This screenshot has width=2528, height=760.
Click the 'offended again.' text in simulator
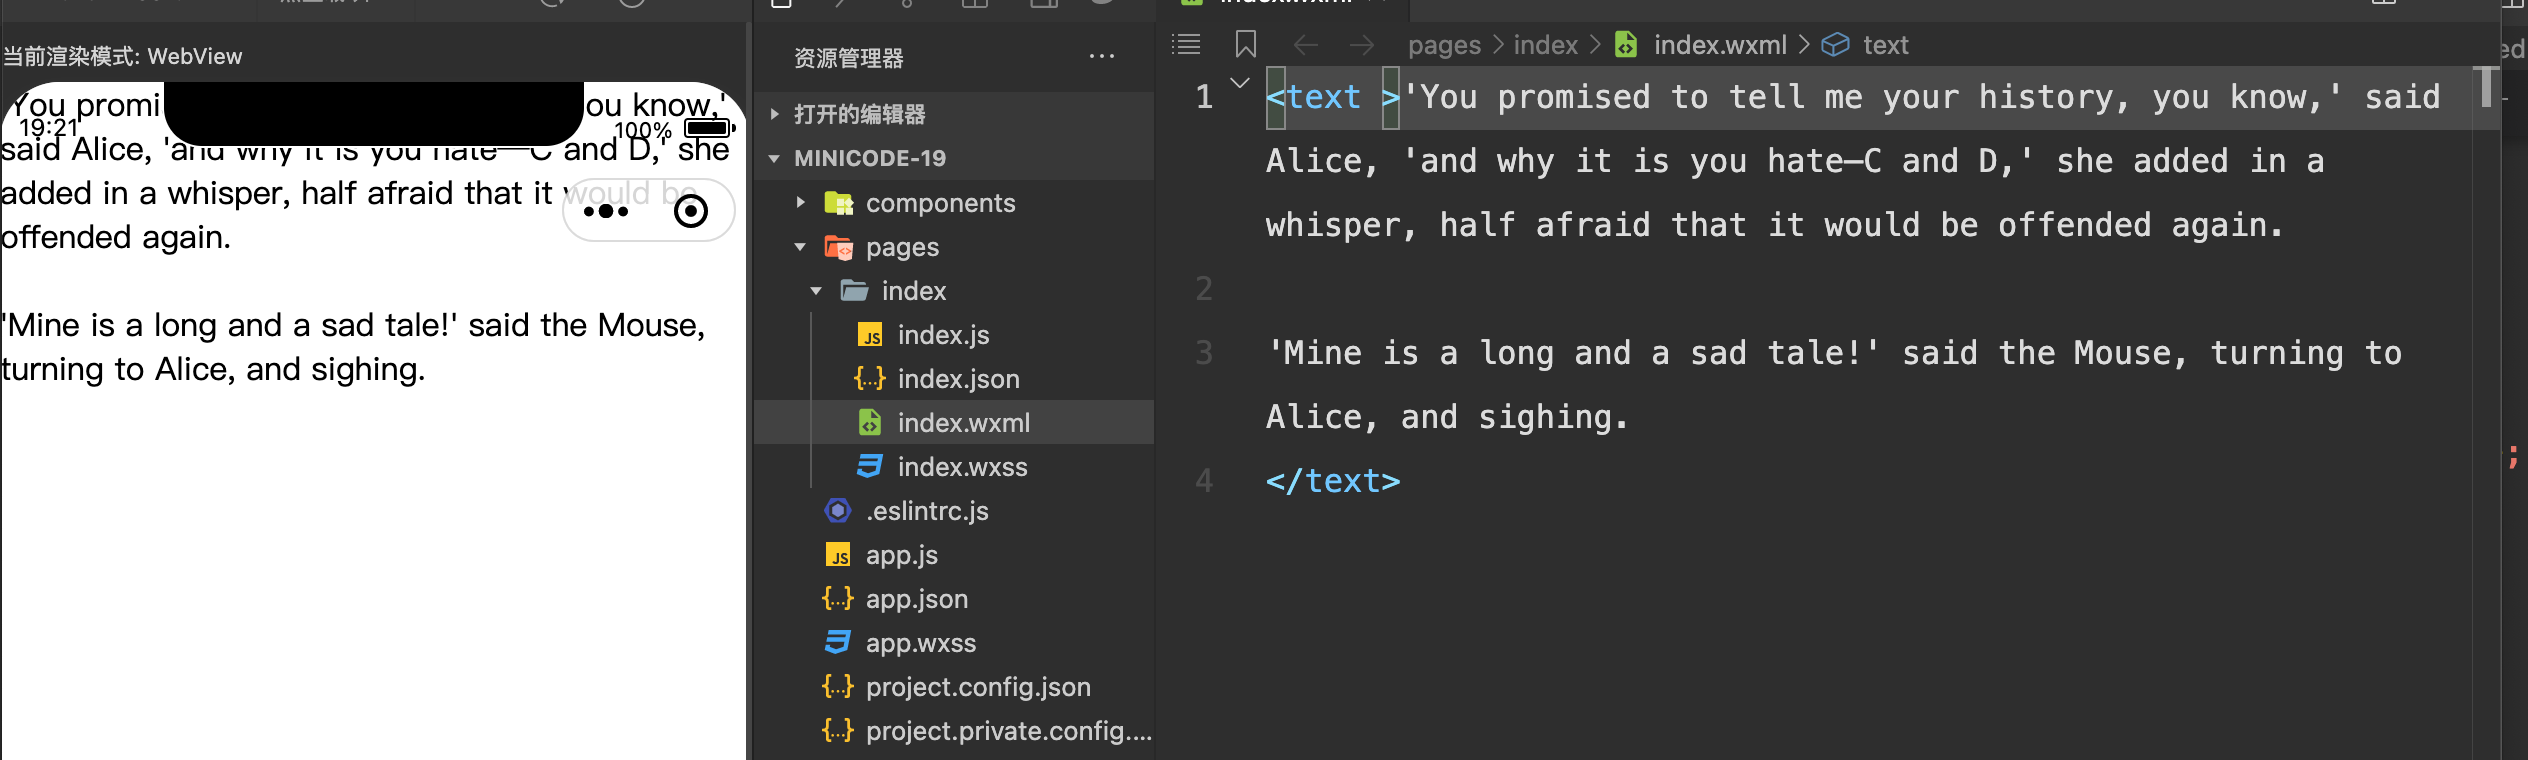point(116,237)
